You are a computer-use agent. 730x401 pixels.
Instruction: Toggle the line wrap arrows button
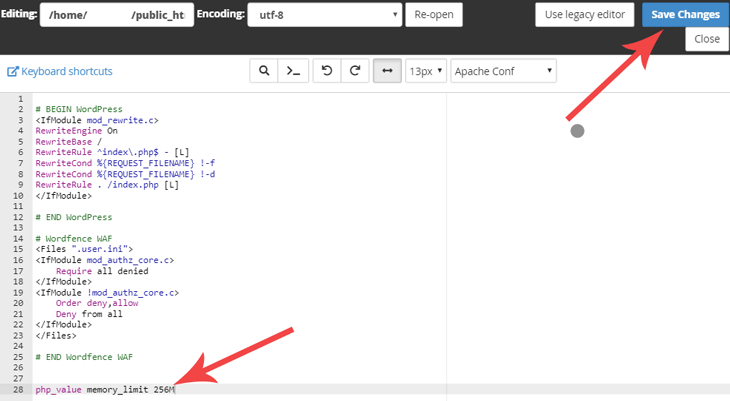point(387,71)
